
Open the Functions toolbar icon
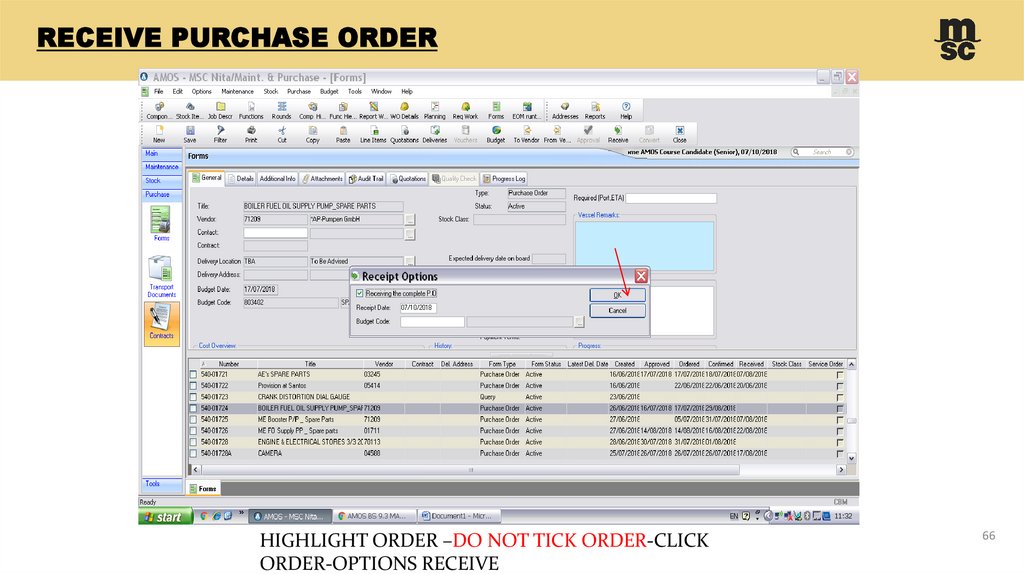(251, 110)
